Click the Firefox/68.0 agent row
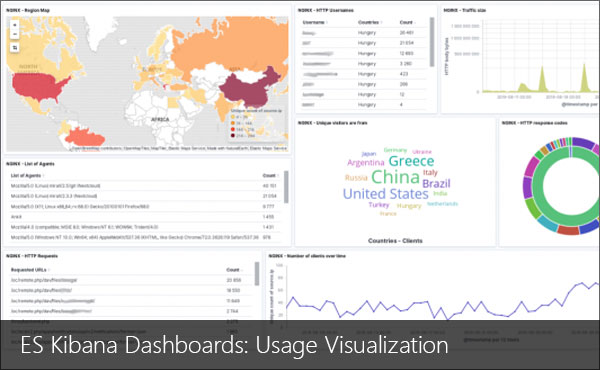 (144, 207)
